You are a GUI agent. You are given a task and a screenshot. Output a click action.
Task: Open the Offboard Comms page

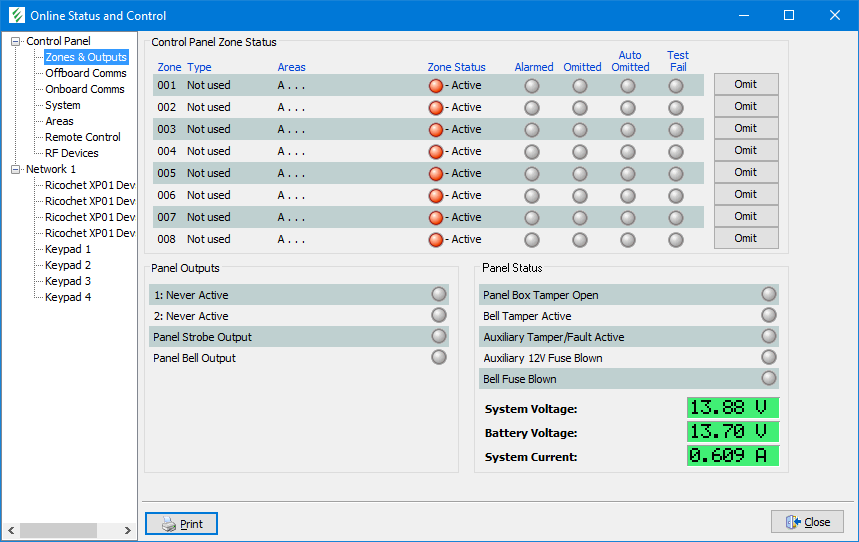click(85, 73)
